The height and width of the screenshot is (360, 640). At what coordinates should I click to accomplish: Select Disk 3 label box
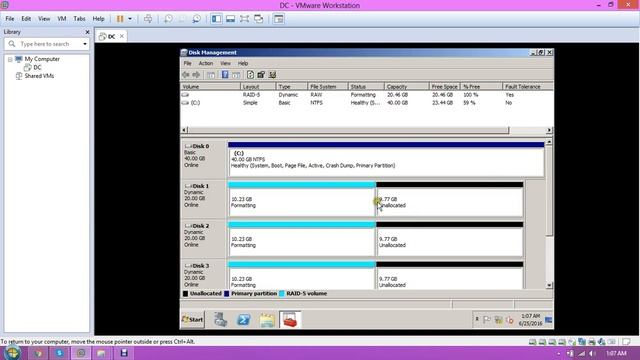[203, 275]
